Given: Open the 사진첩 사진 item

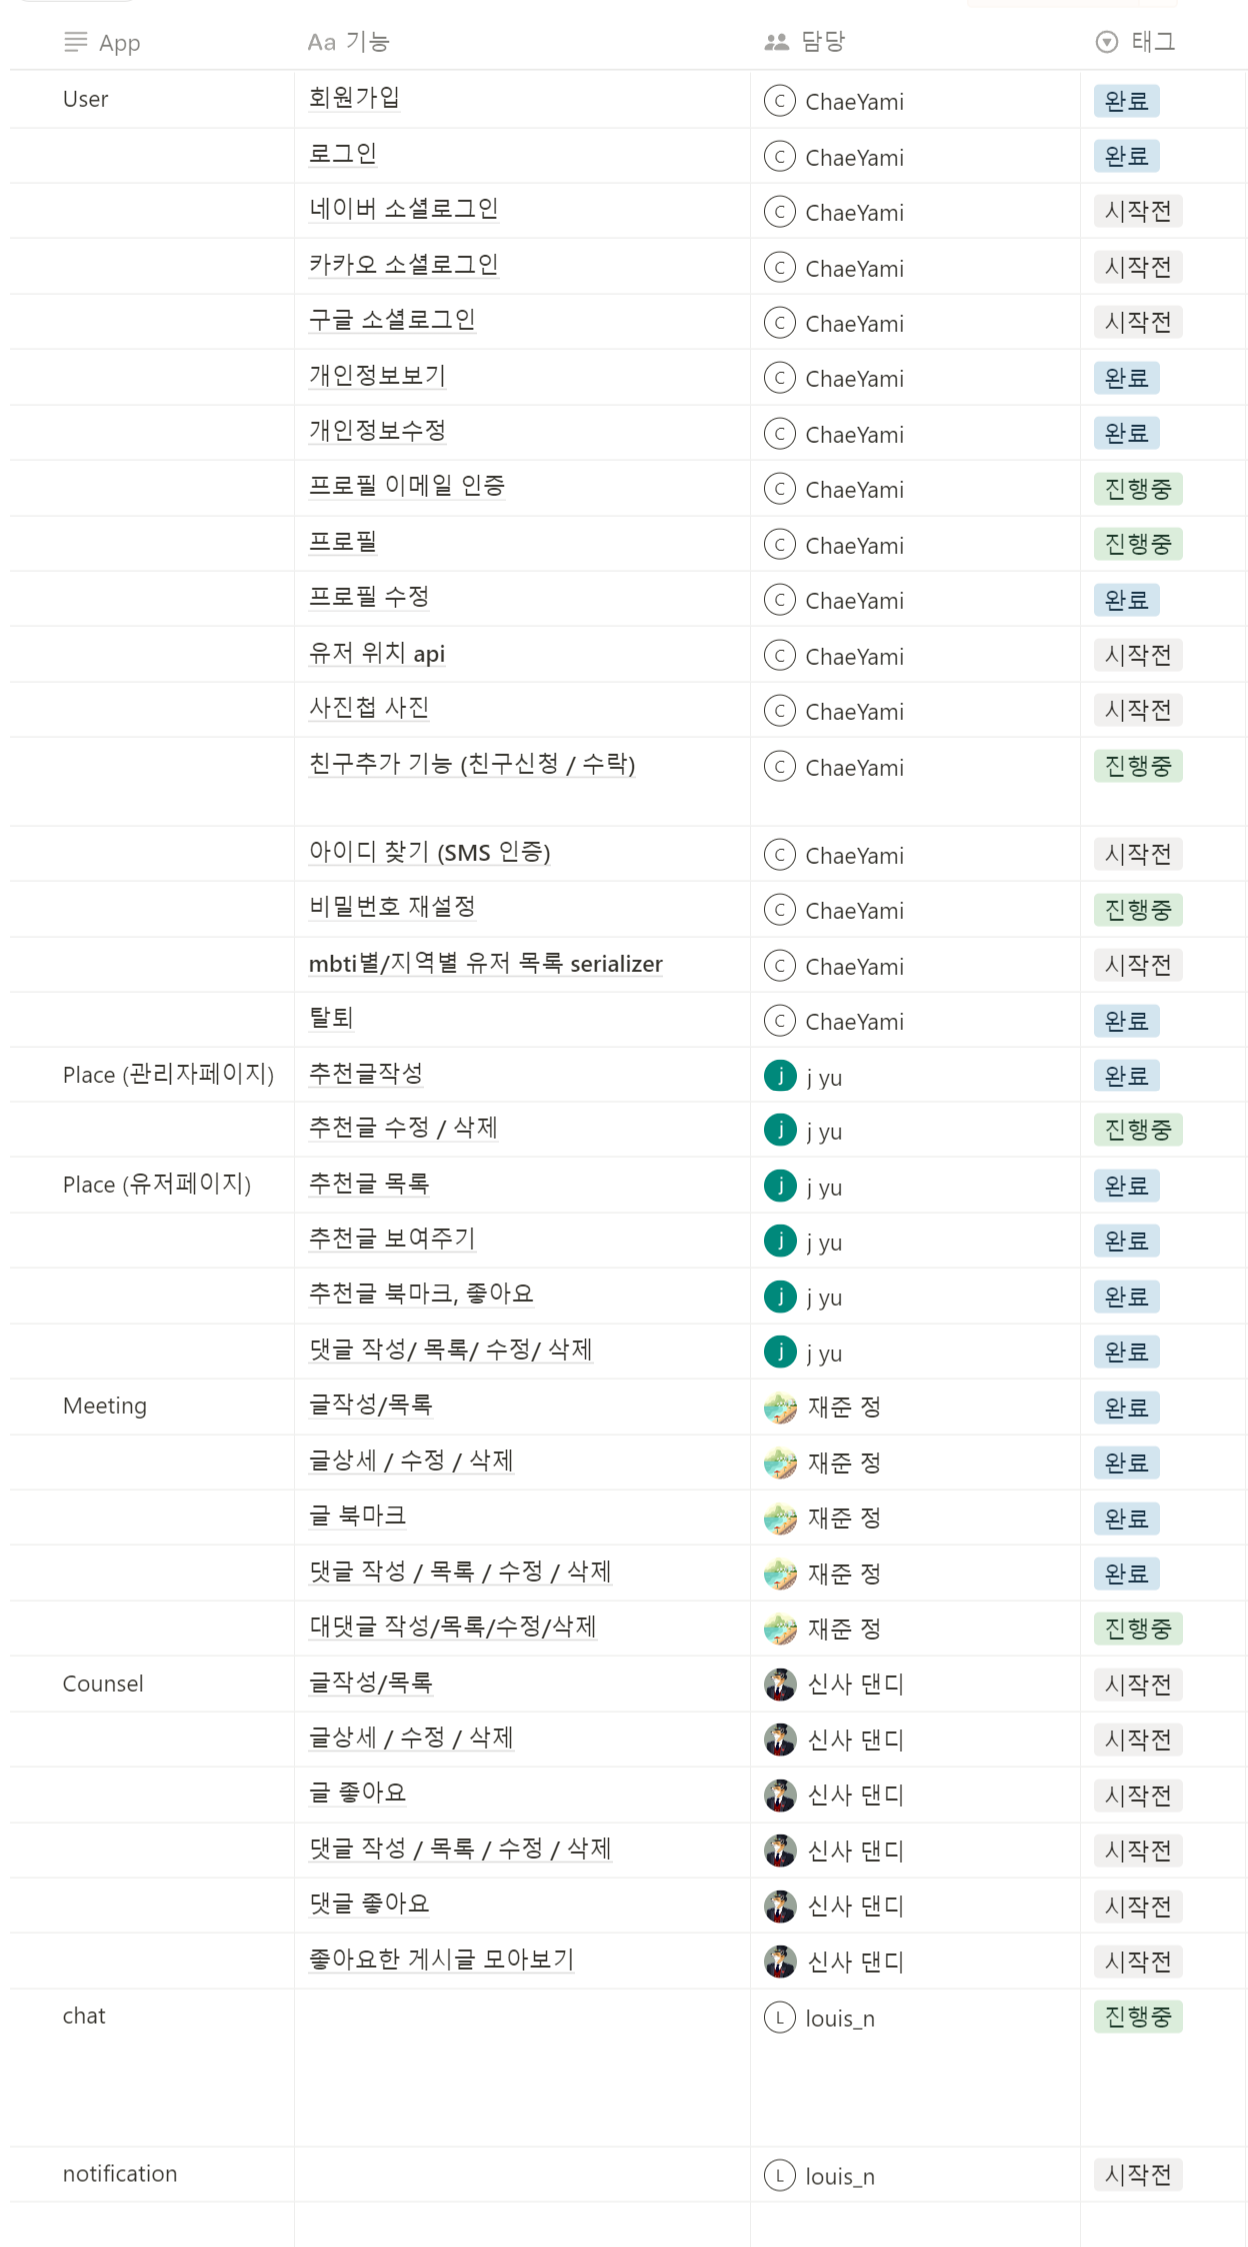Looking at the screenshot, I should [369, 708].
